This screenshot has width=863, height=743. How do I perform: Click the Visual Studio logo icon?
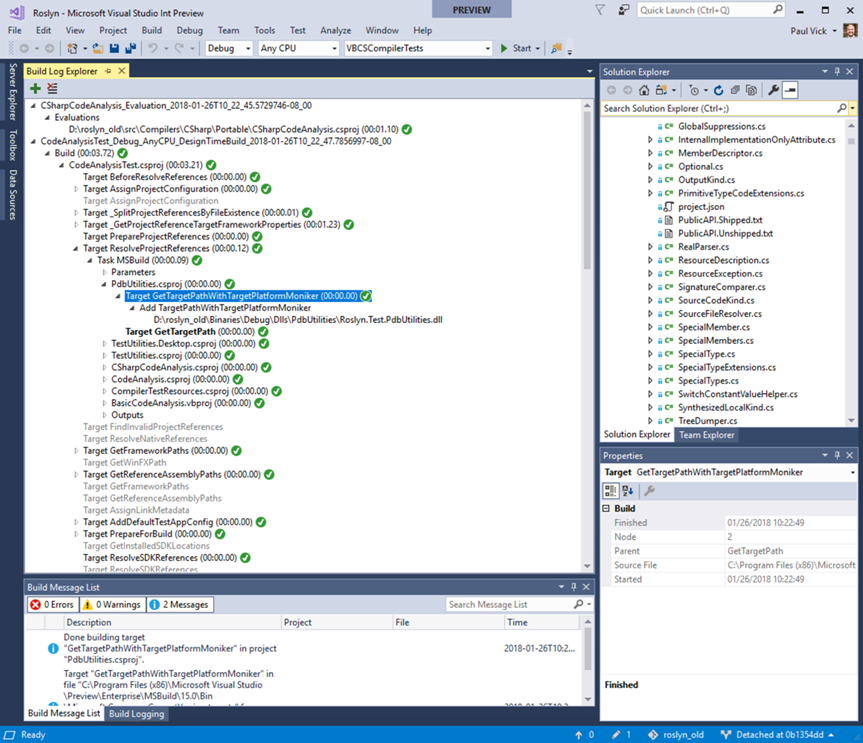(17, 12)
